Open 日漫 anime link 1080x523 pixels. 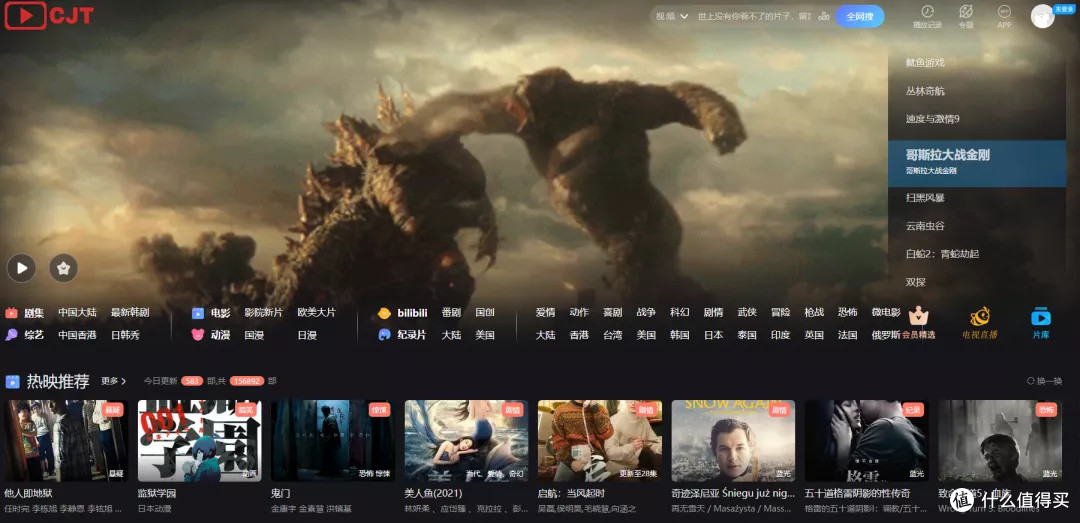(307, 335)
